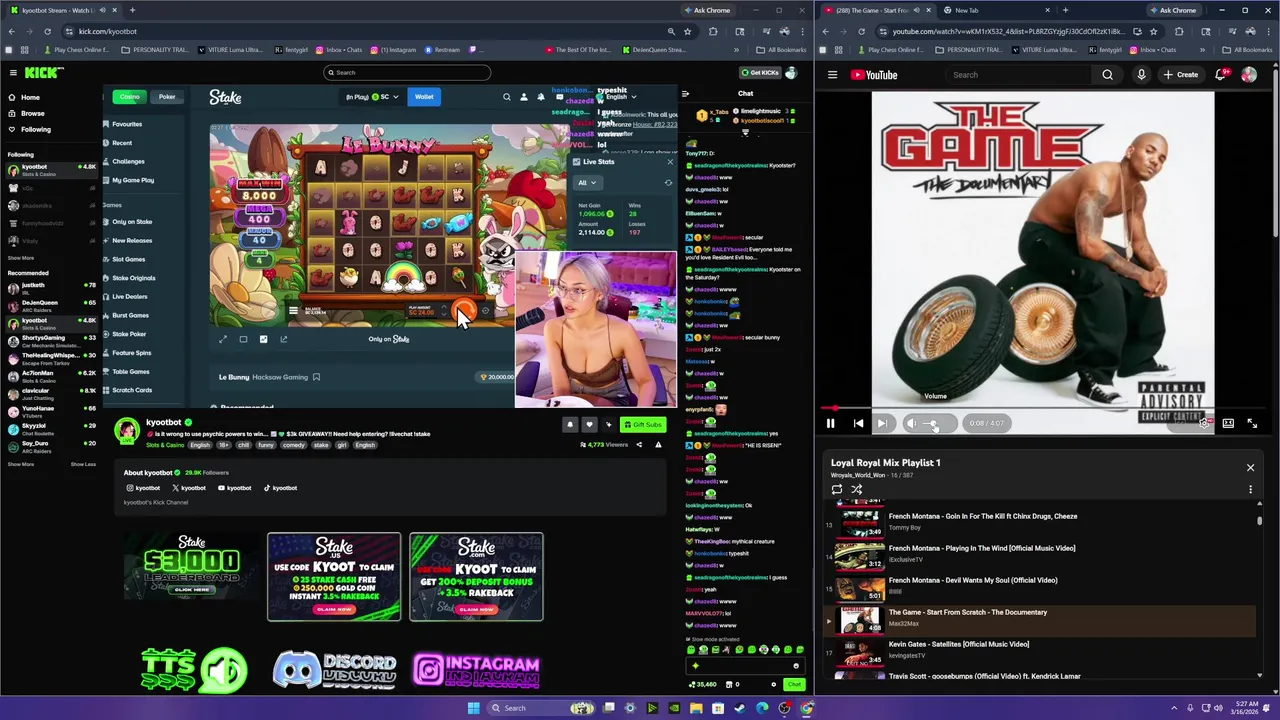Open Ask Chrome in the left window
The width and height of the screenshot is (1280, 720).
(706, 10)
